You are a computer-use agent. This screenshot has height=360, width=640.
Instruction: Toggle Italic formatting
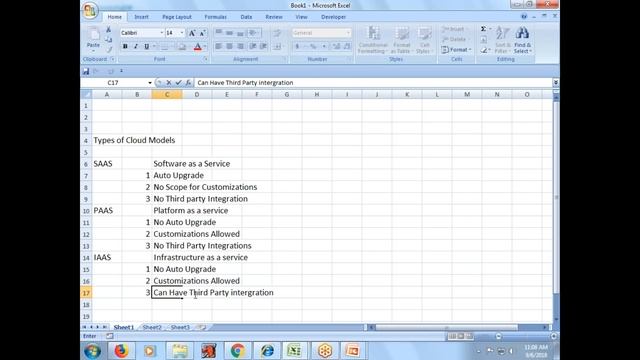click(x=136, y=47)
